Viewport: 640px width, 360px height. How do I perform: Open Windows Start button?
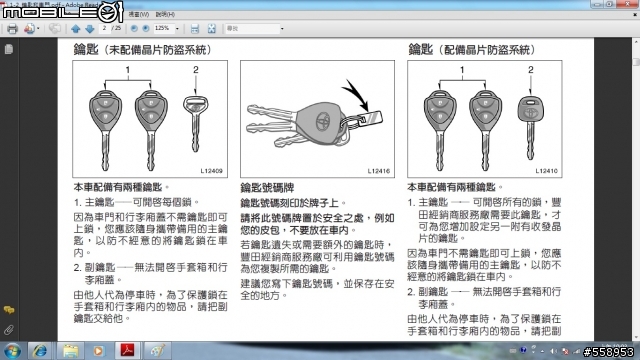(x=12, y=351)
